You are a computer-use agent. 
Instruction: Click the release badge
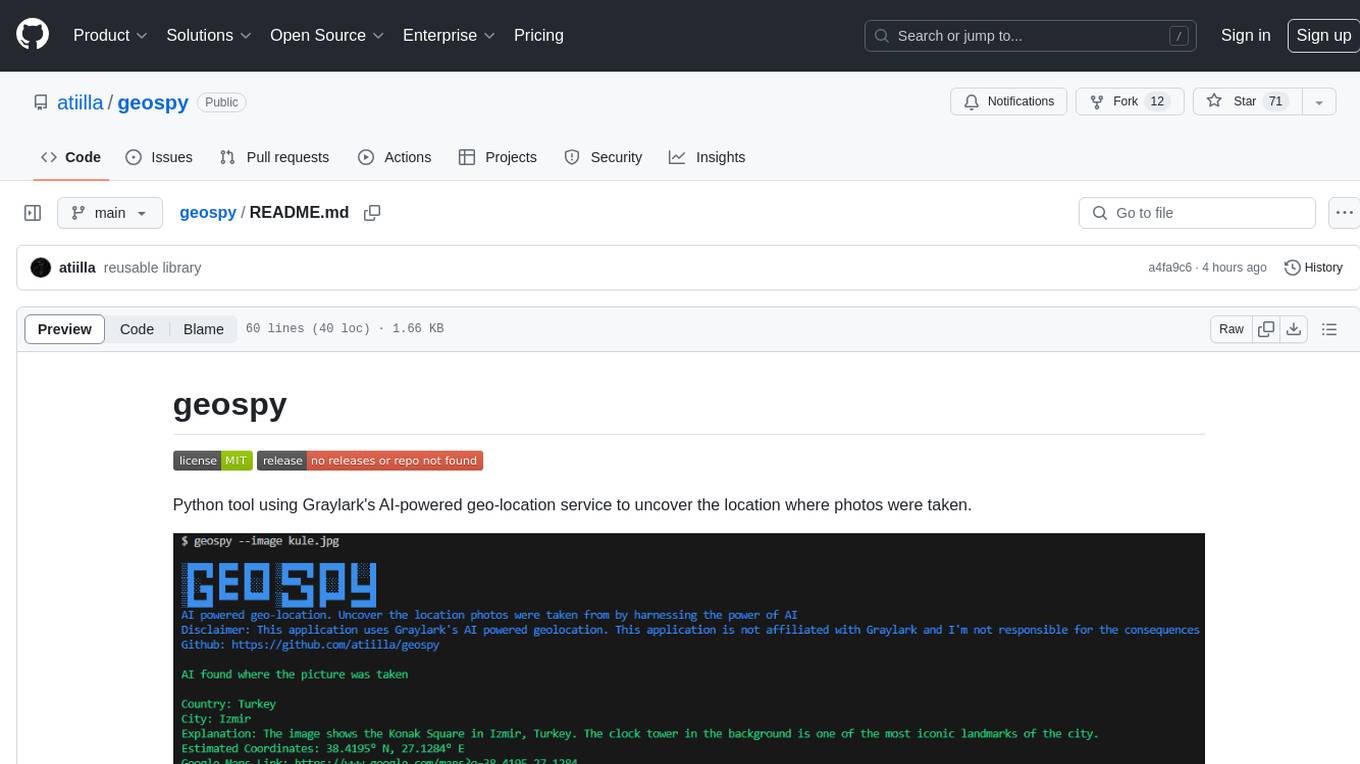coord(370,461)
